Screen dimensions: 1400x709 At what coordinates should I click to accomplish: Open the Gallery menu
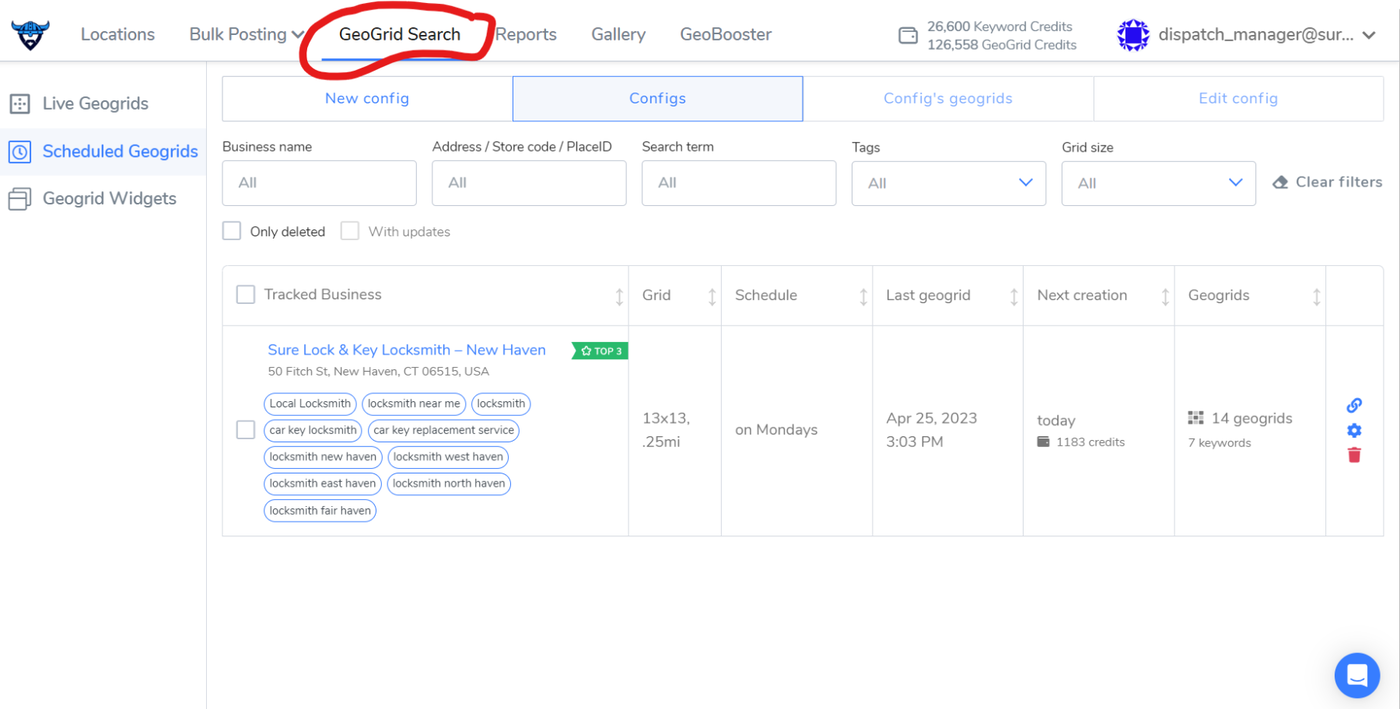pos(618,34)
